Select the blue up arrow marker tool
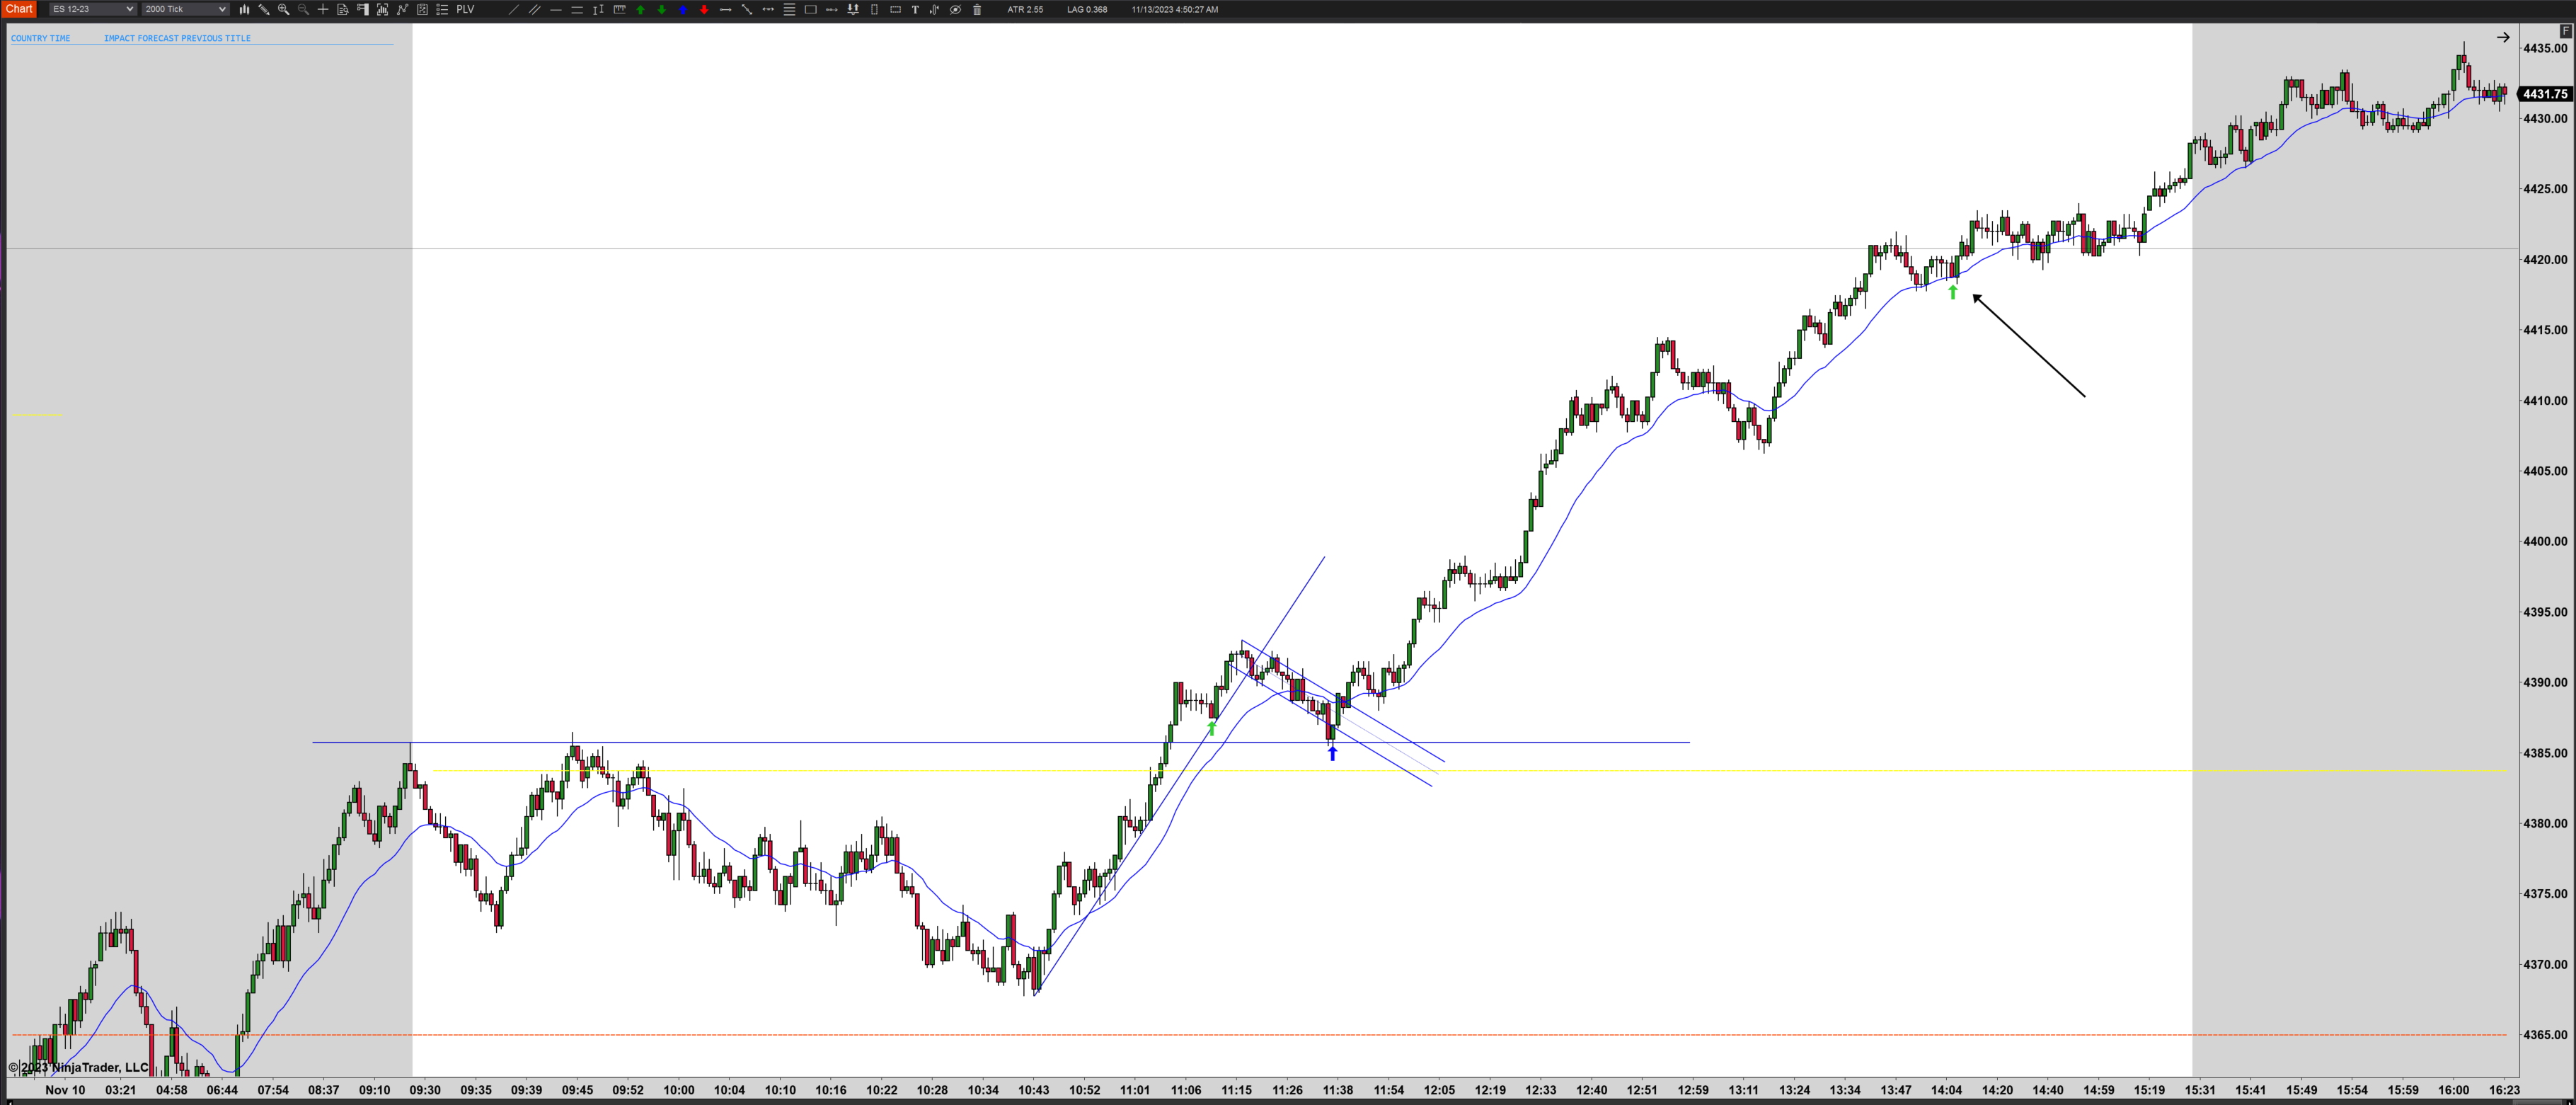 point(683,9)
